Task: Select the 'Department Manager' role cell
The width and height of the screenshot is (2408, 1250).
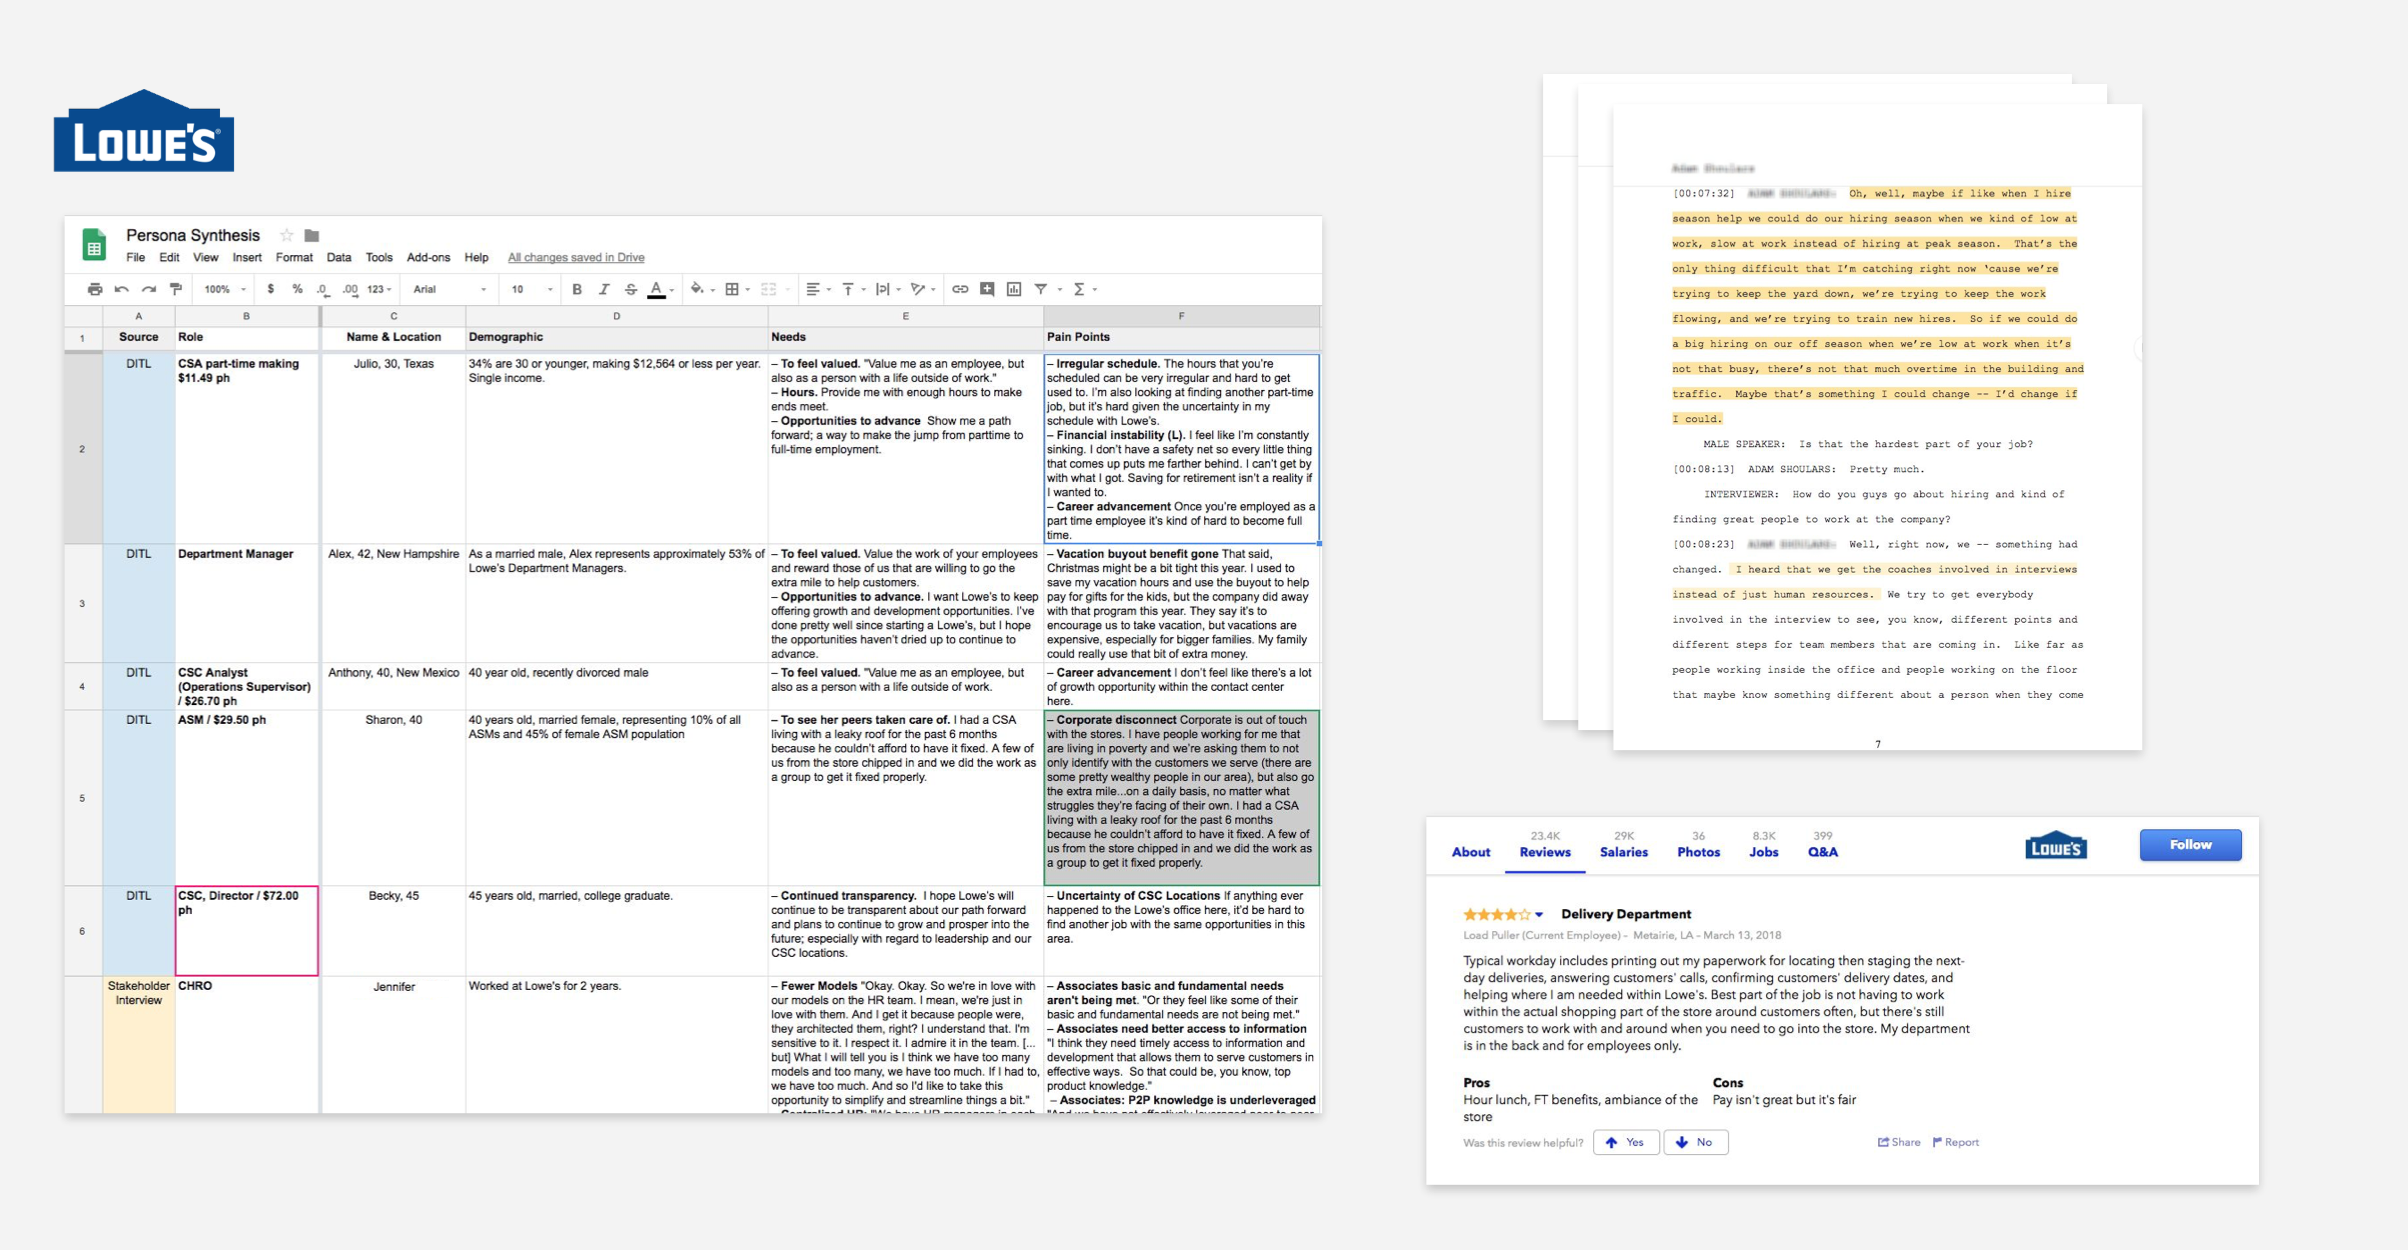Action: tap(247, 604)
